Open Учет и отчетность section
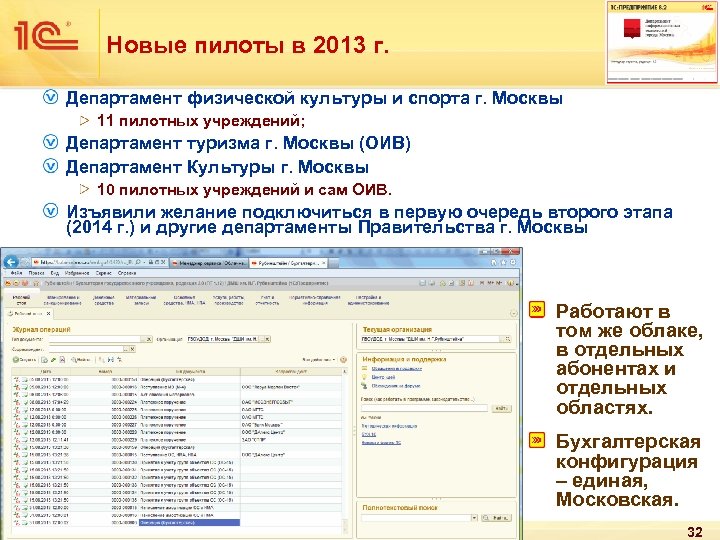The image size is (720, 540). coord(267,300)
